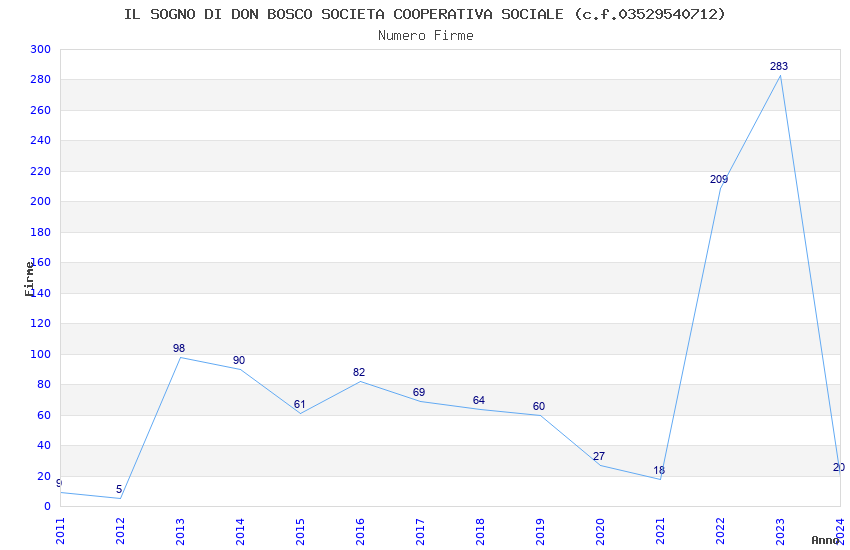Click x-axis year label 2021
This screenshot has width=850, height=550.
[x=660, y=531]
